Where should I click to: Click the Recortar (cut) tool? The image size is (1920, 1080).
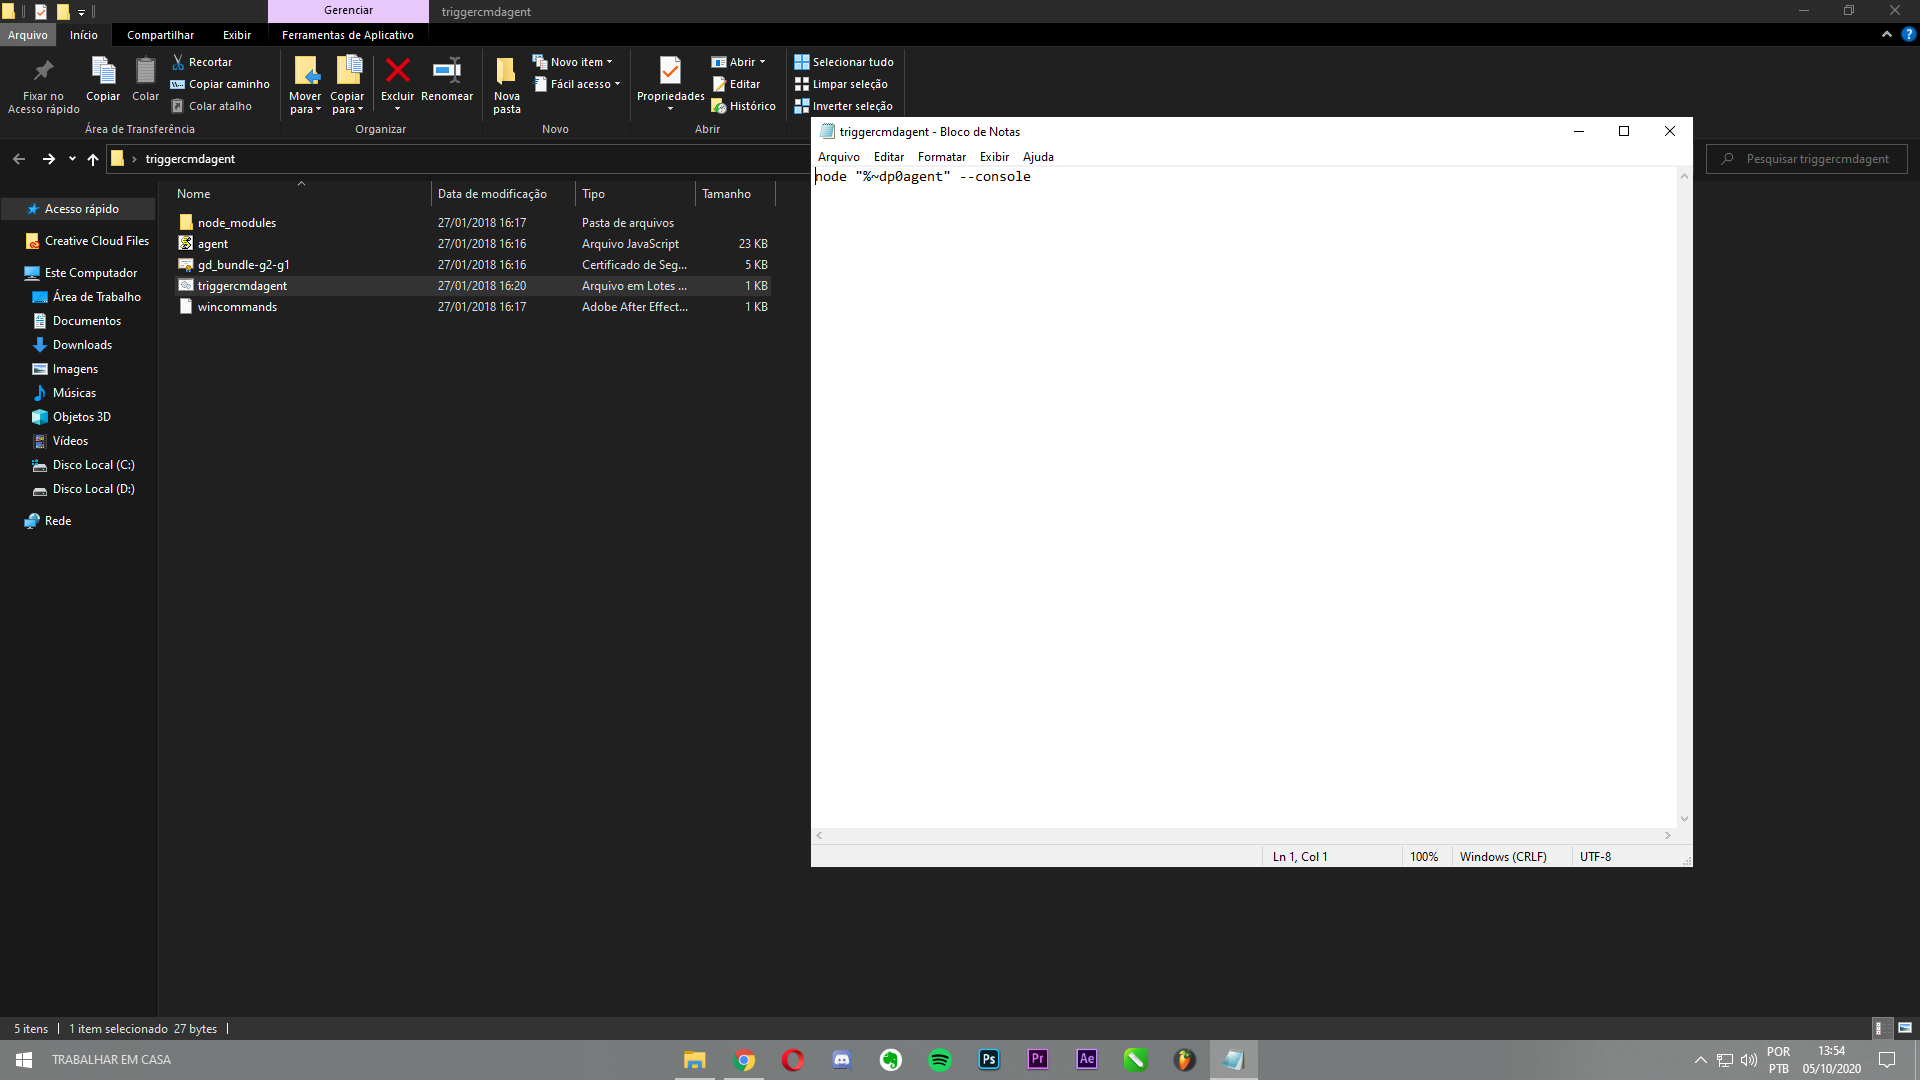[x=202, y=62]
